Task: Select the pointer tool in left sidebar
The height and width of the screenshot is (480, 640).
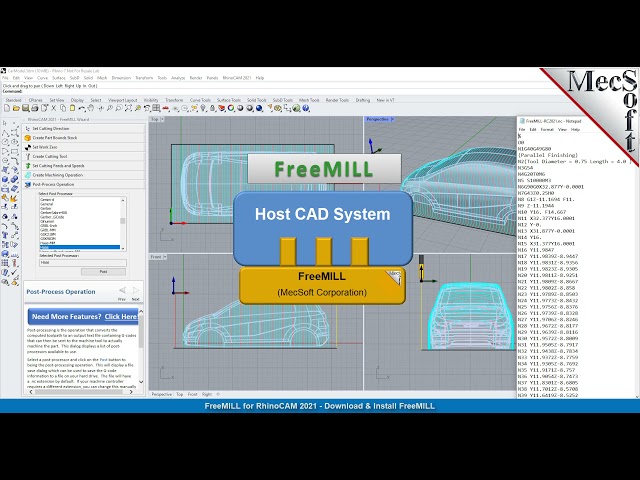Action: 4,123
